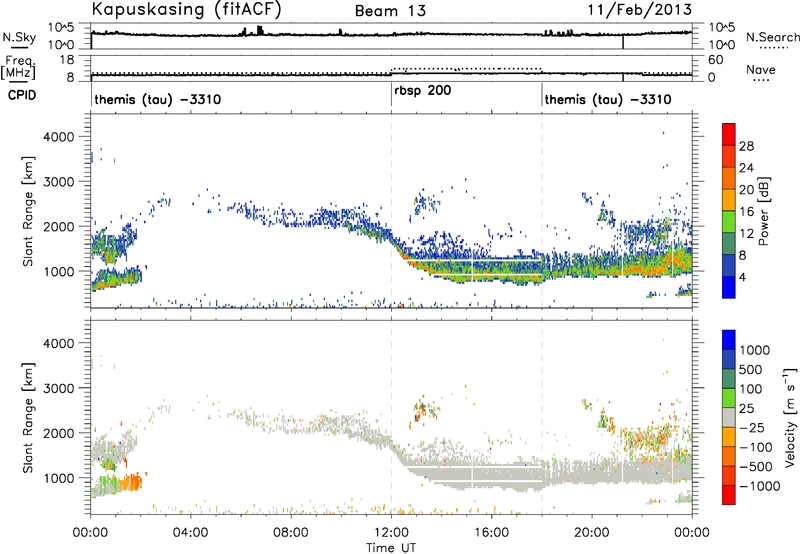
Task: Select the "Freq. [MHz]" axis label
Action: [x=18, y=68]
